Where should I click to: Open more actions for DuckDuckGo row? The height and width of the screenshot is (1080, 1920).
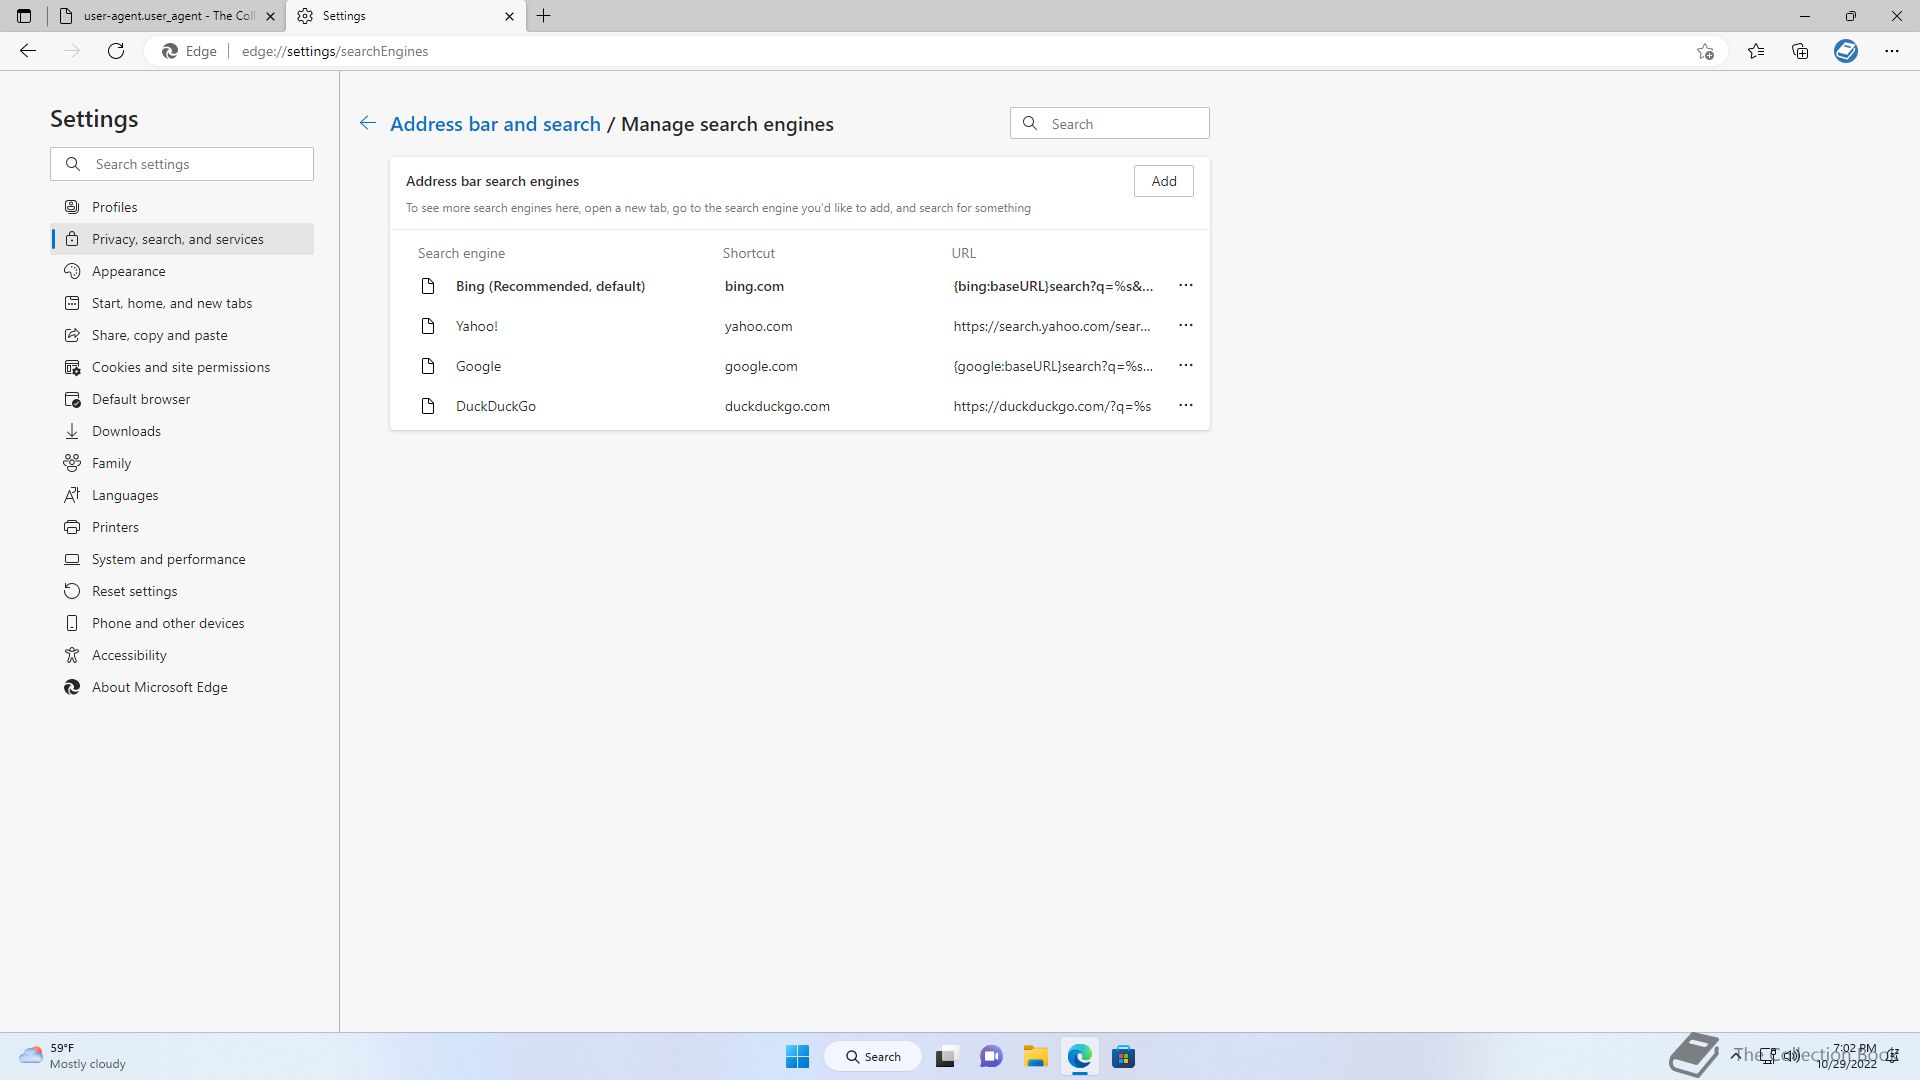(1186, 406)
